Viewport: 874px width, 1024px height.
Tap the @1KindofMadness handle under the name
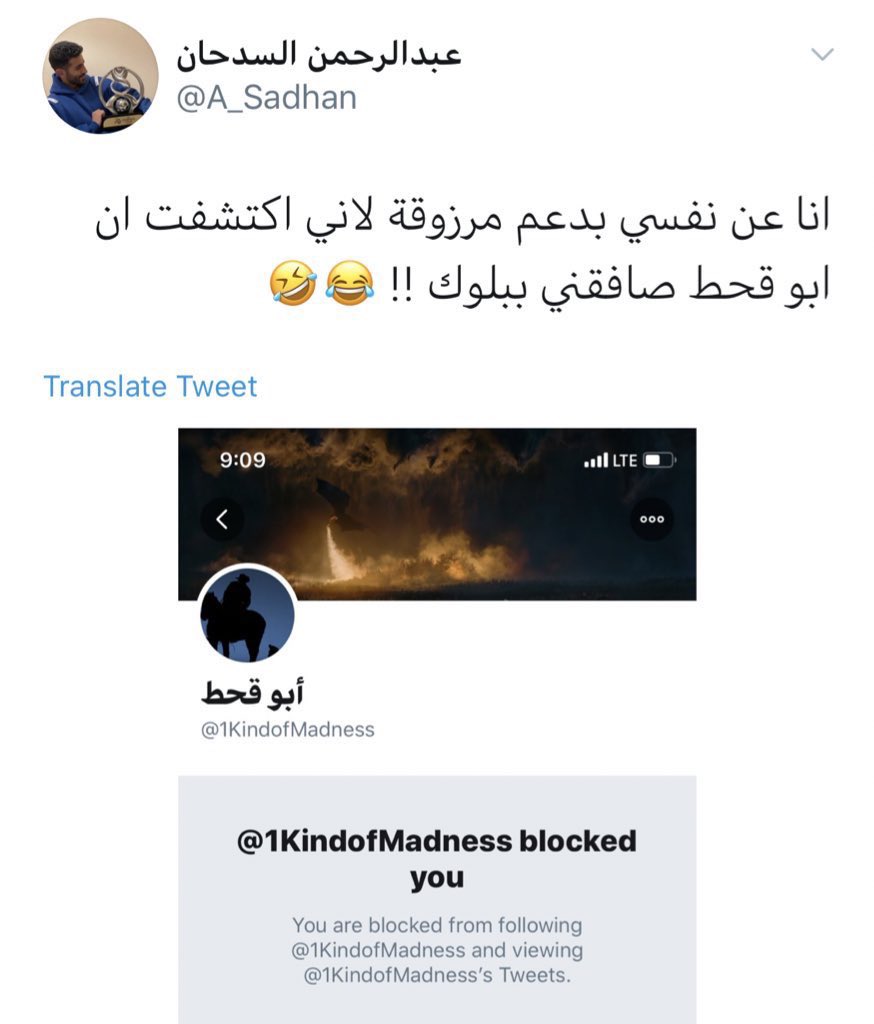tap(287, 729)
